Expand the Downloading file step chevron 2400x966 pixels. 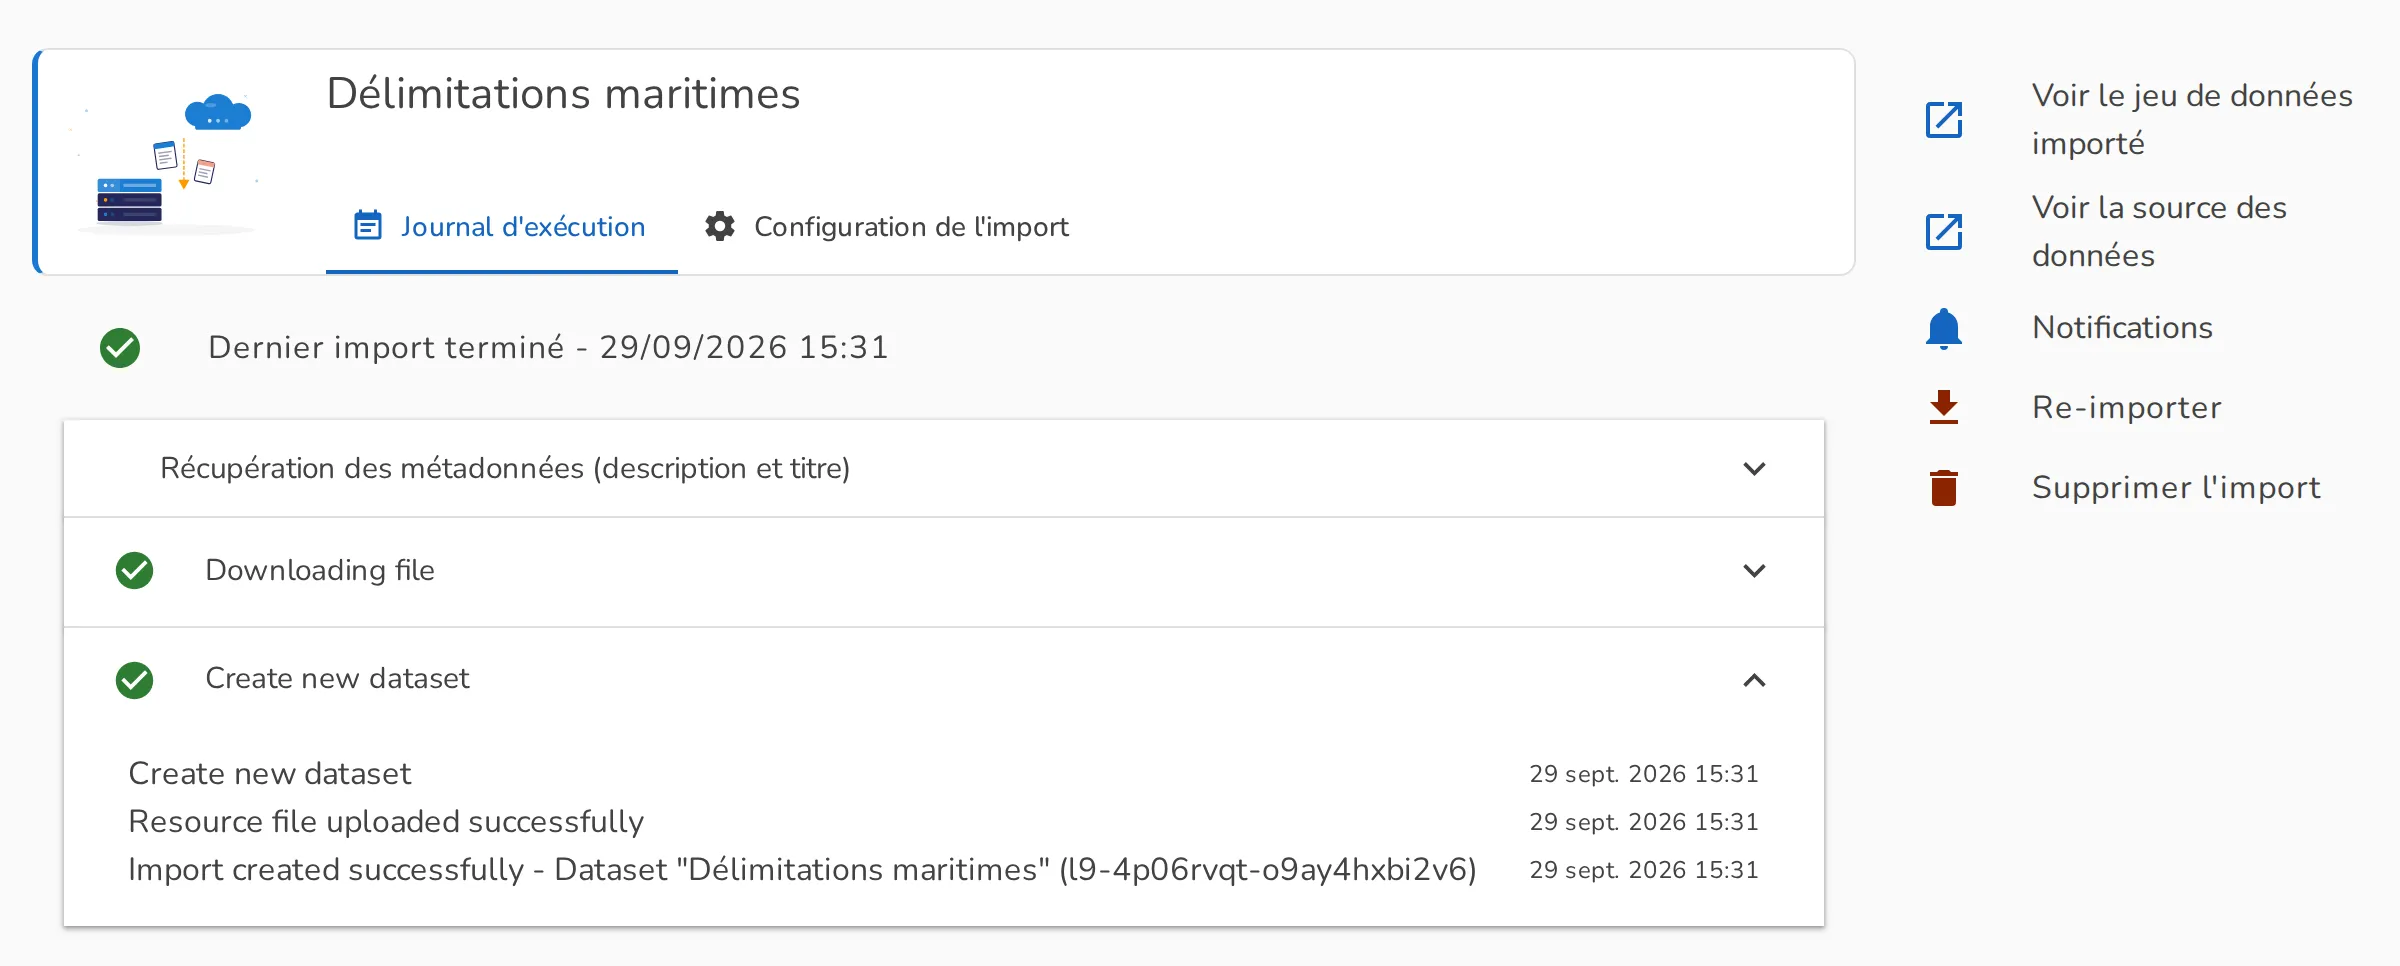[x=1754, y=571]
